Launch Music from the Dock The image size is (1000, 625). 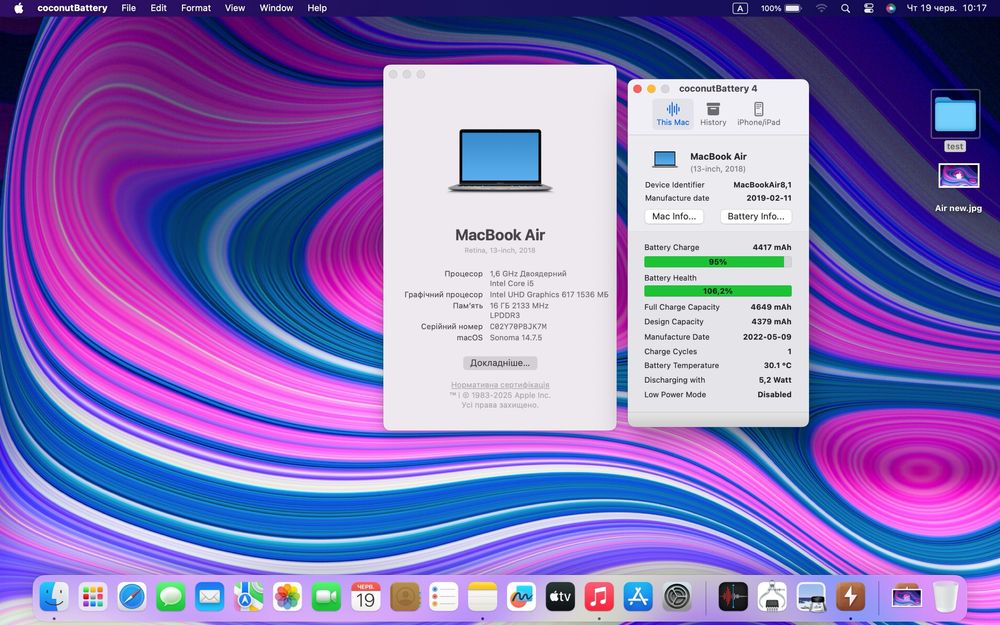(x=599, y=598)
